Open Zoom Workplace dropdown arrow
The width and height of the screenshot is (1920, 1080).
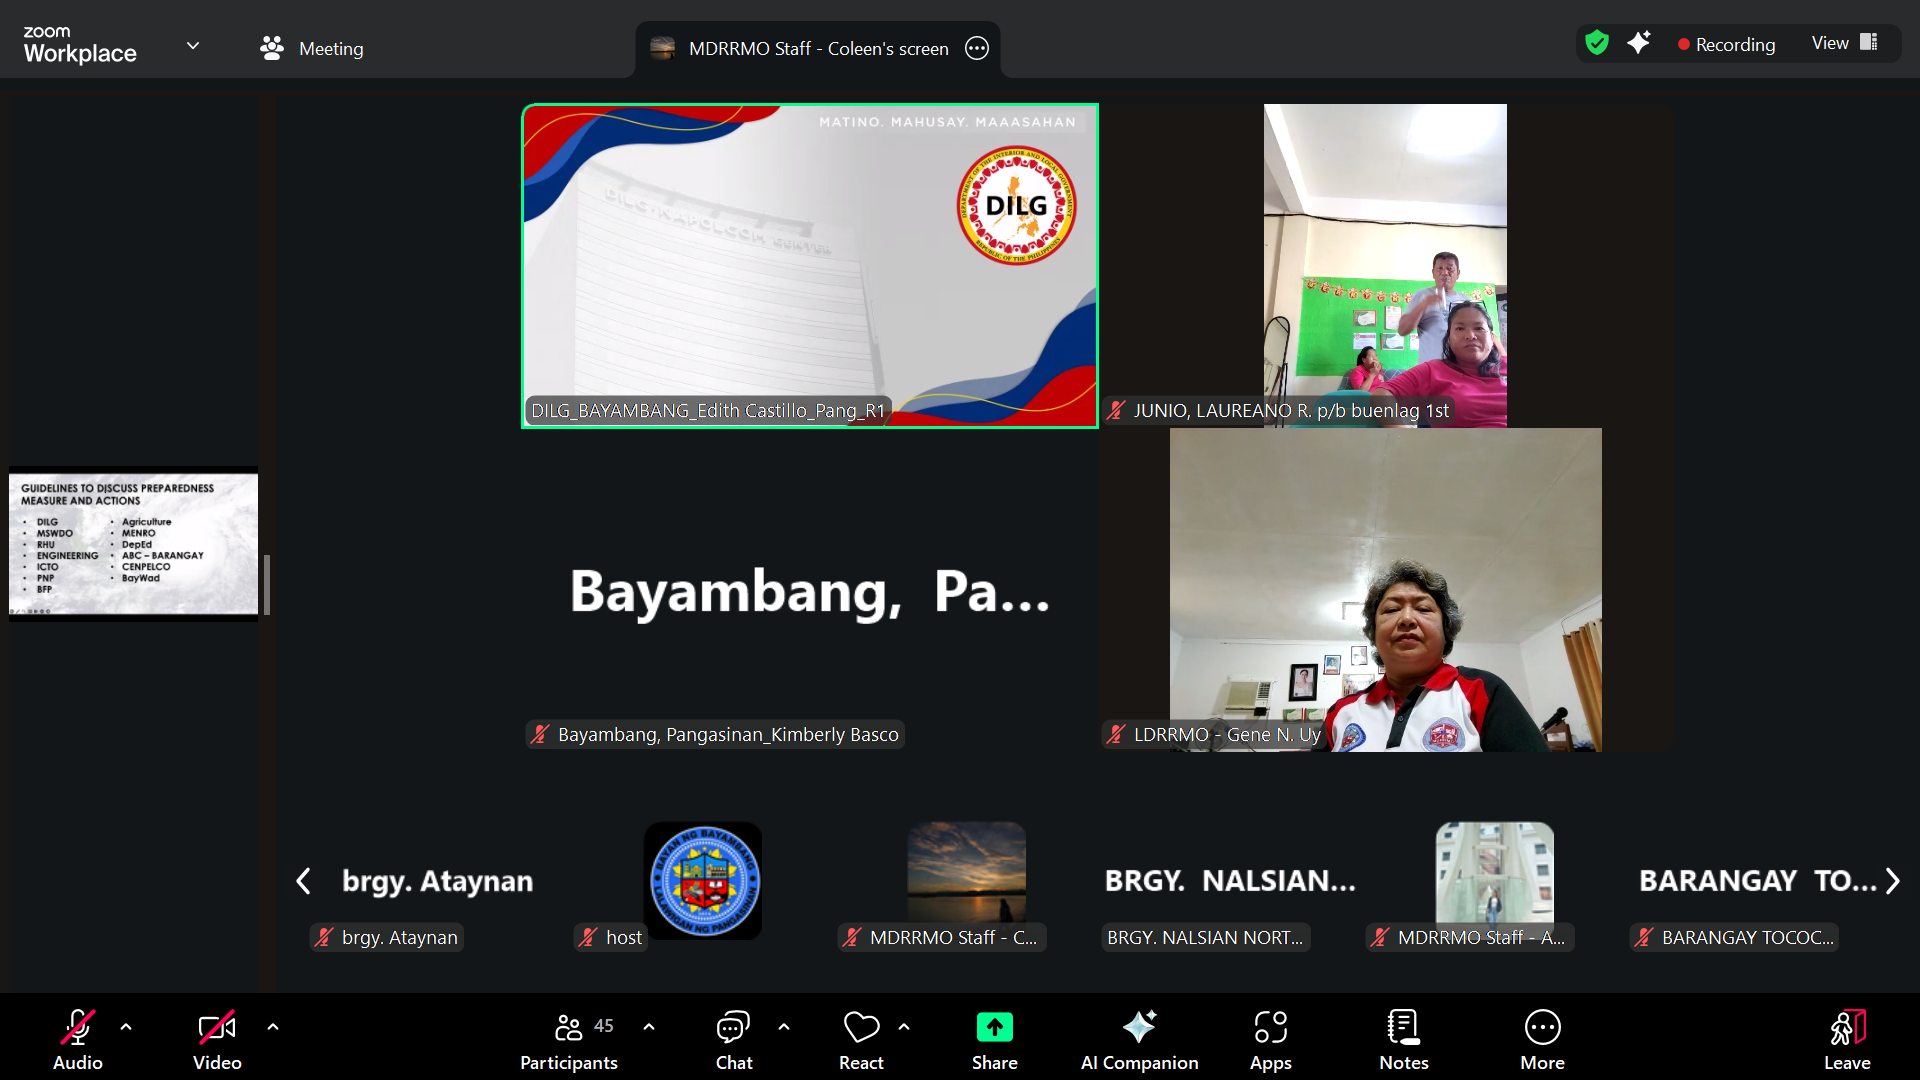click(193, 45)
